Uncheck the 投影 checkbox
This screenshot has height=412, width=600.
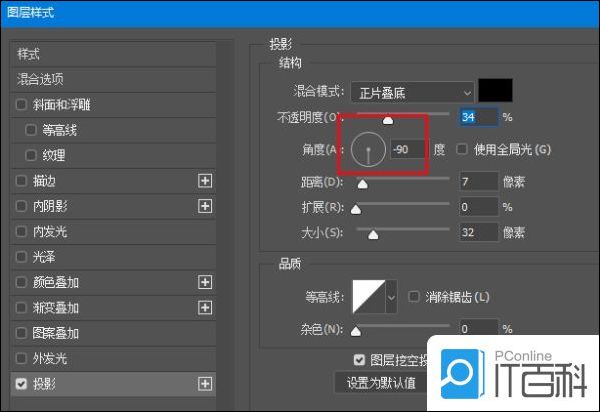21,384
